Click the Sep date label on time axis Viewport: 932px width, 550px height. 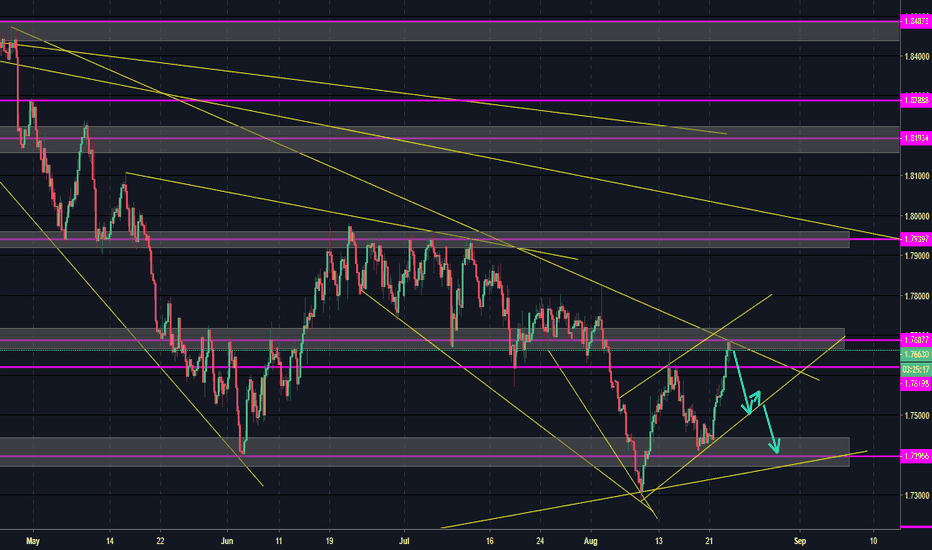pyautogui.click(x=800, y=541)
